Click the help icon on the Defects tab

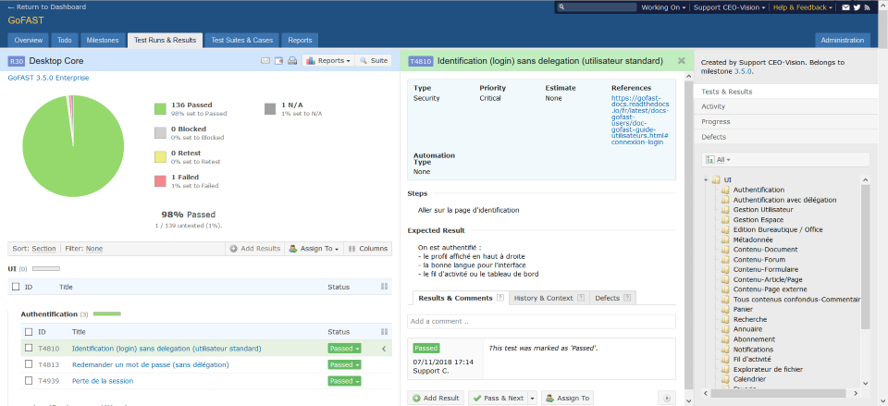tap(626, 298)
